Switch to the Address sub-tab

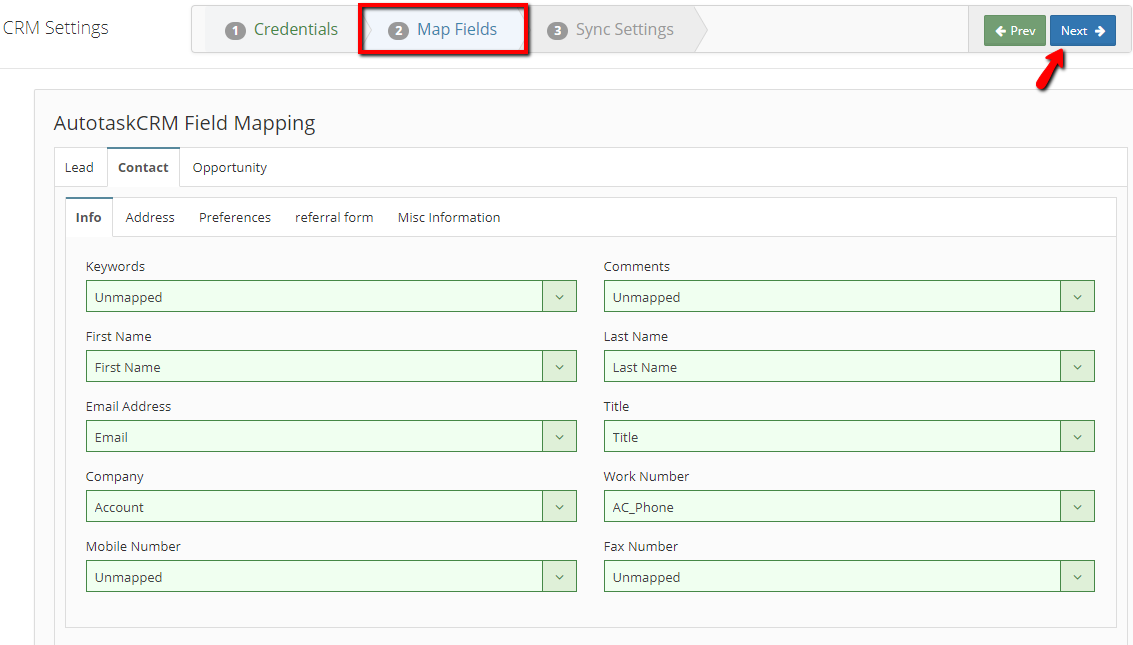coord(150,217)
